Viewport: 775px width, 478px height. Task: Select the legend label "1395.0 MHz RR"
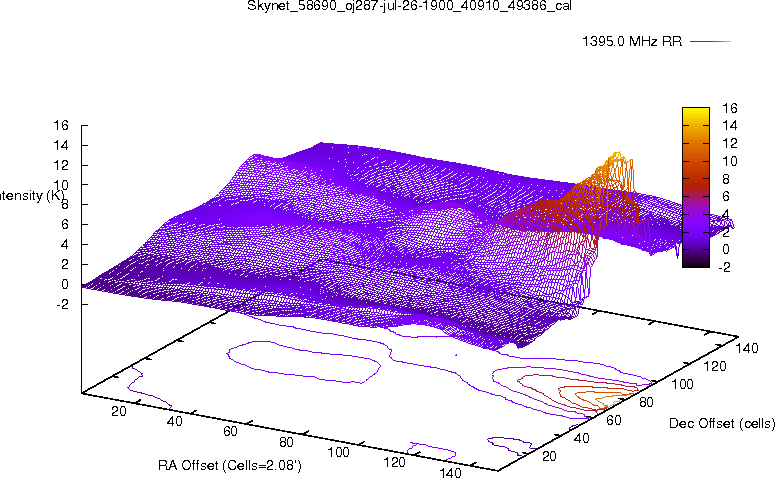pos(632,42)
